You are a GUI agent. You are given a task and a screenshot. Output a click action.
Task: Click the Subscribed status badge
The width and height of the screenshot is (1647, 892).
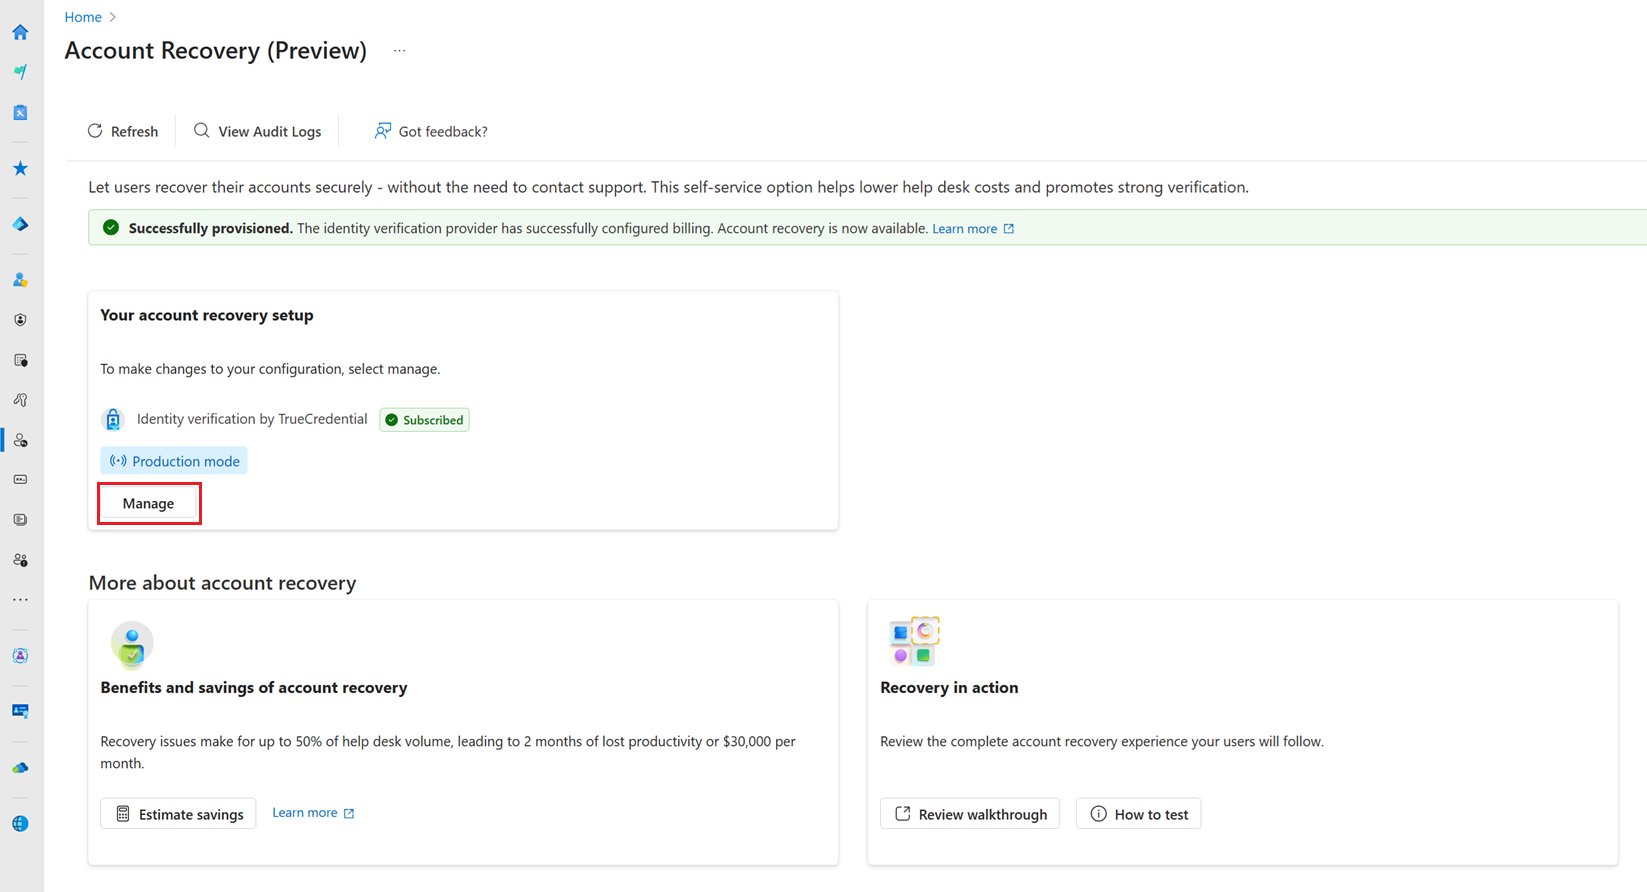[425, 420]
